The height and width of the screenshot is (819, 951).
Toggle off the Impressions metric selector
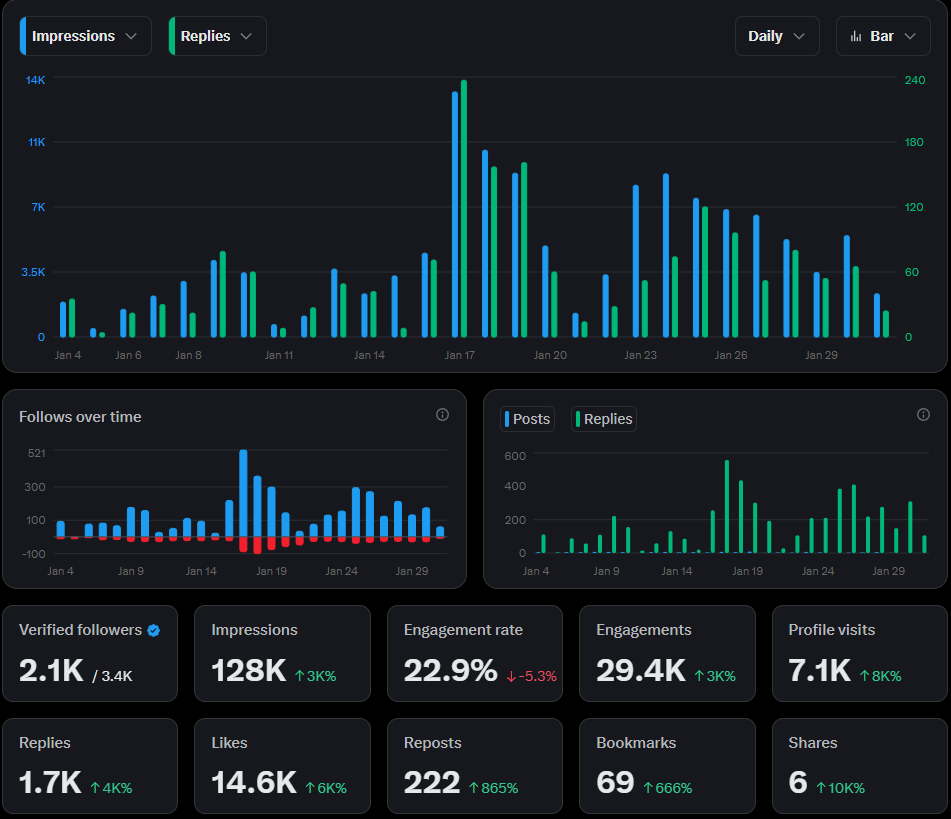click(x=83, y=35)
